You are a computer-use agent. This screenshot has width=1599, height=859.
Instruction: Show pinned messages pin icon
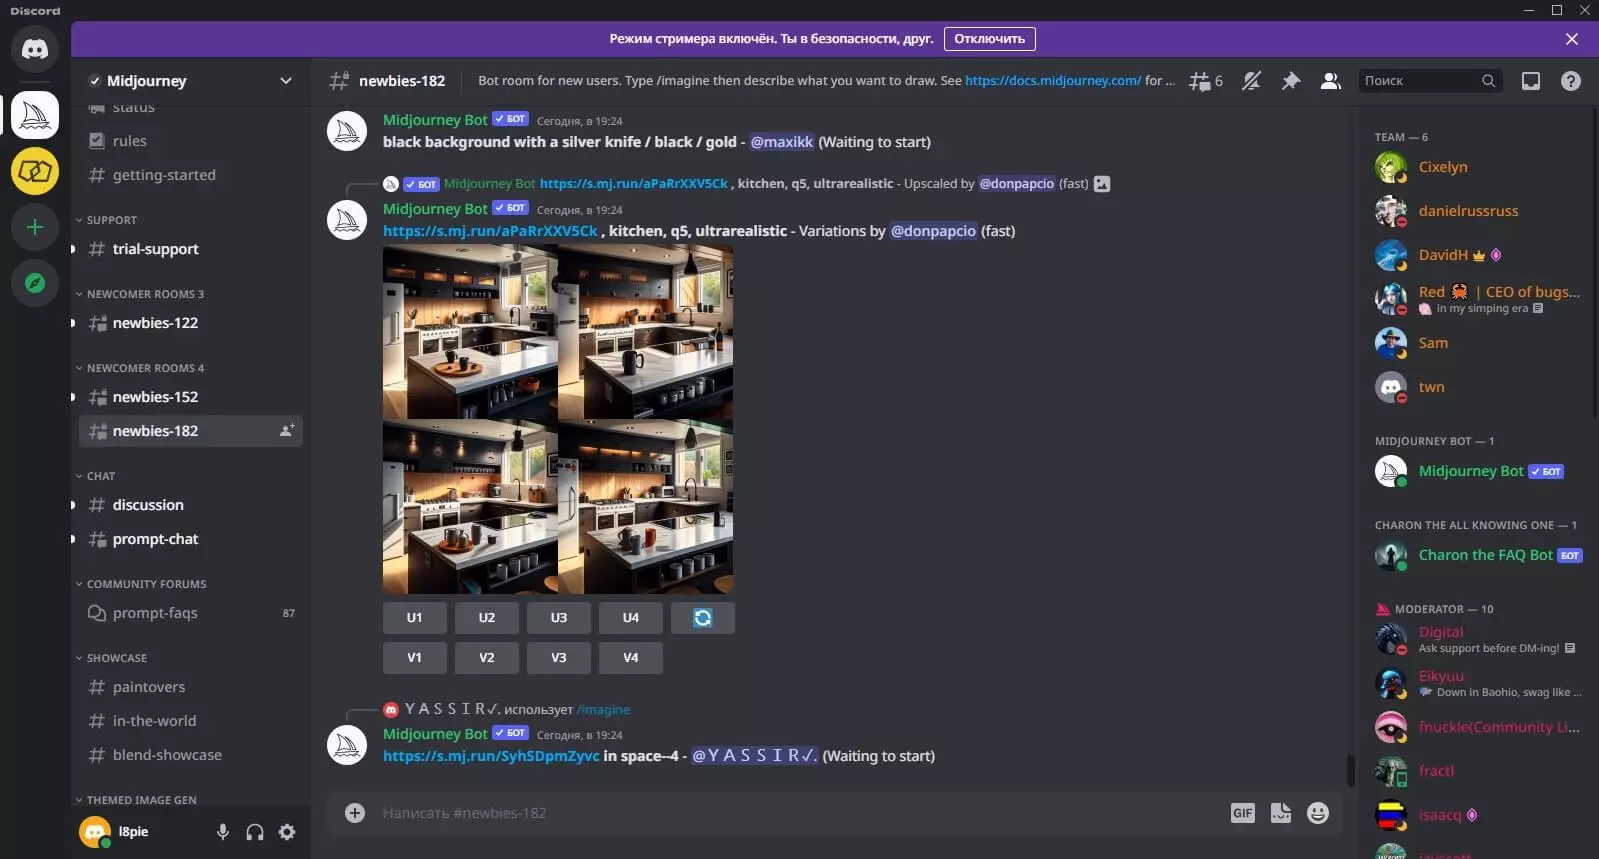point(1291,81)
